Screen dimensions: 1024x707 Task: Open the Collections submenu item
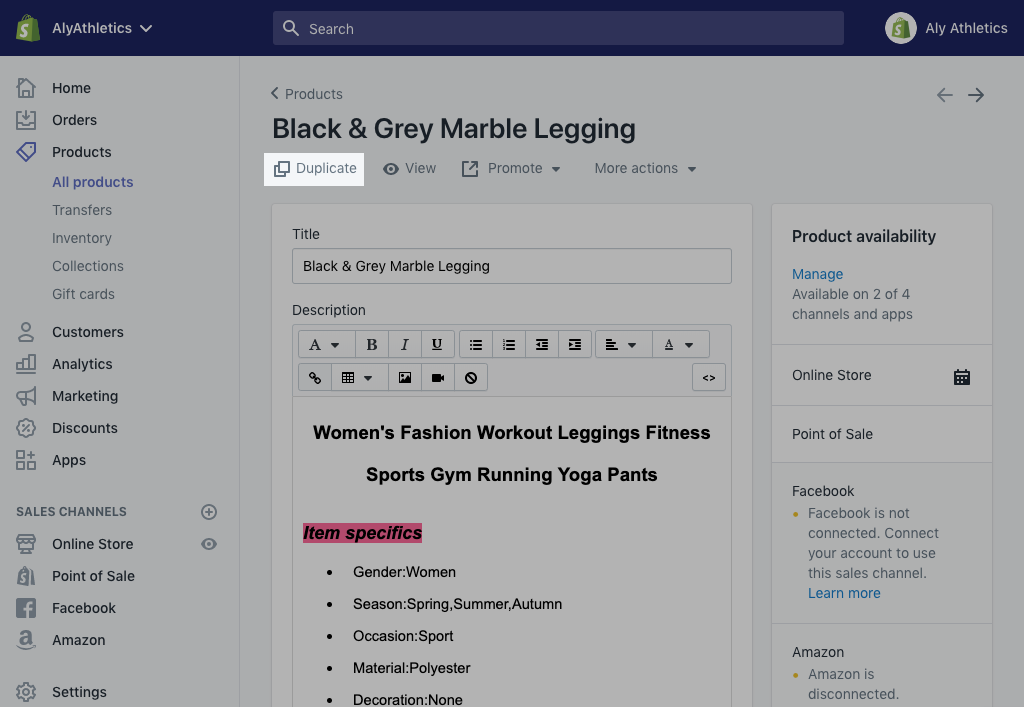88,266
